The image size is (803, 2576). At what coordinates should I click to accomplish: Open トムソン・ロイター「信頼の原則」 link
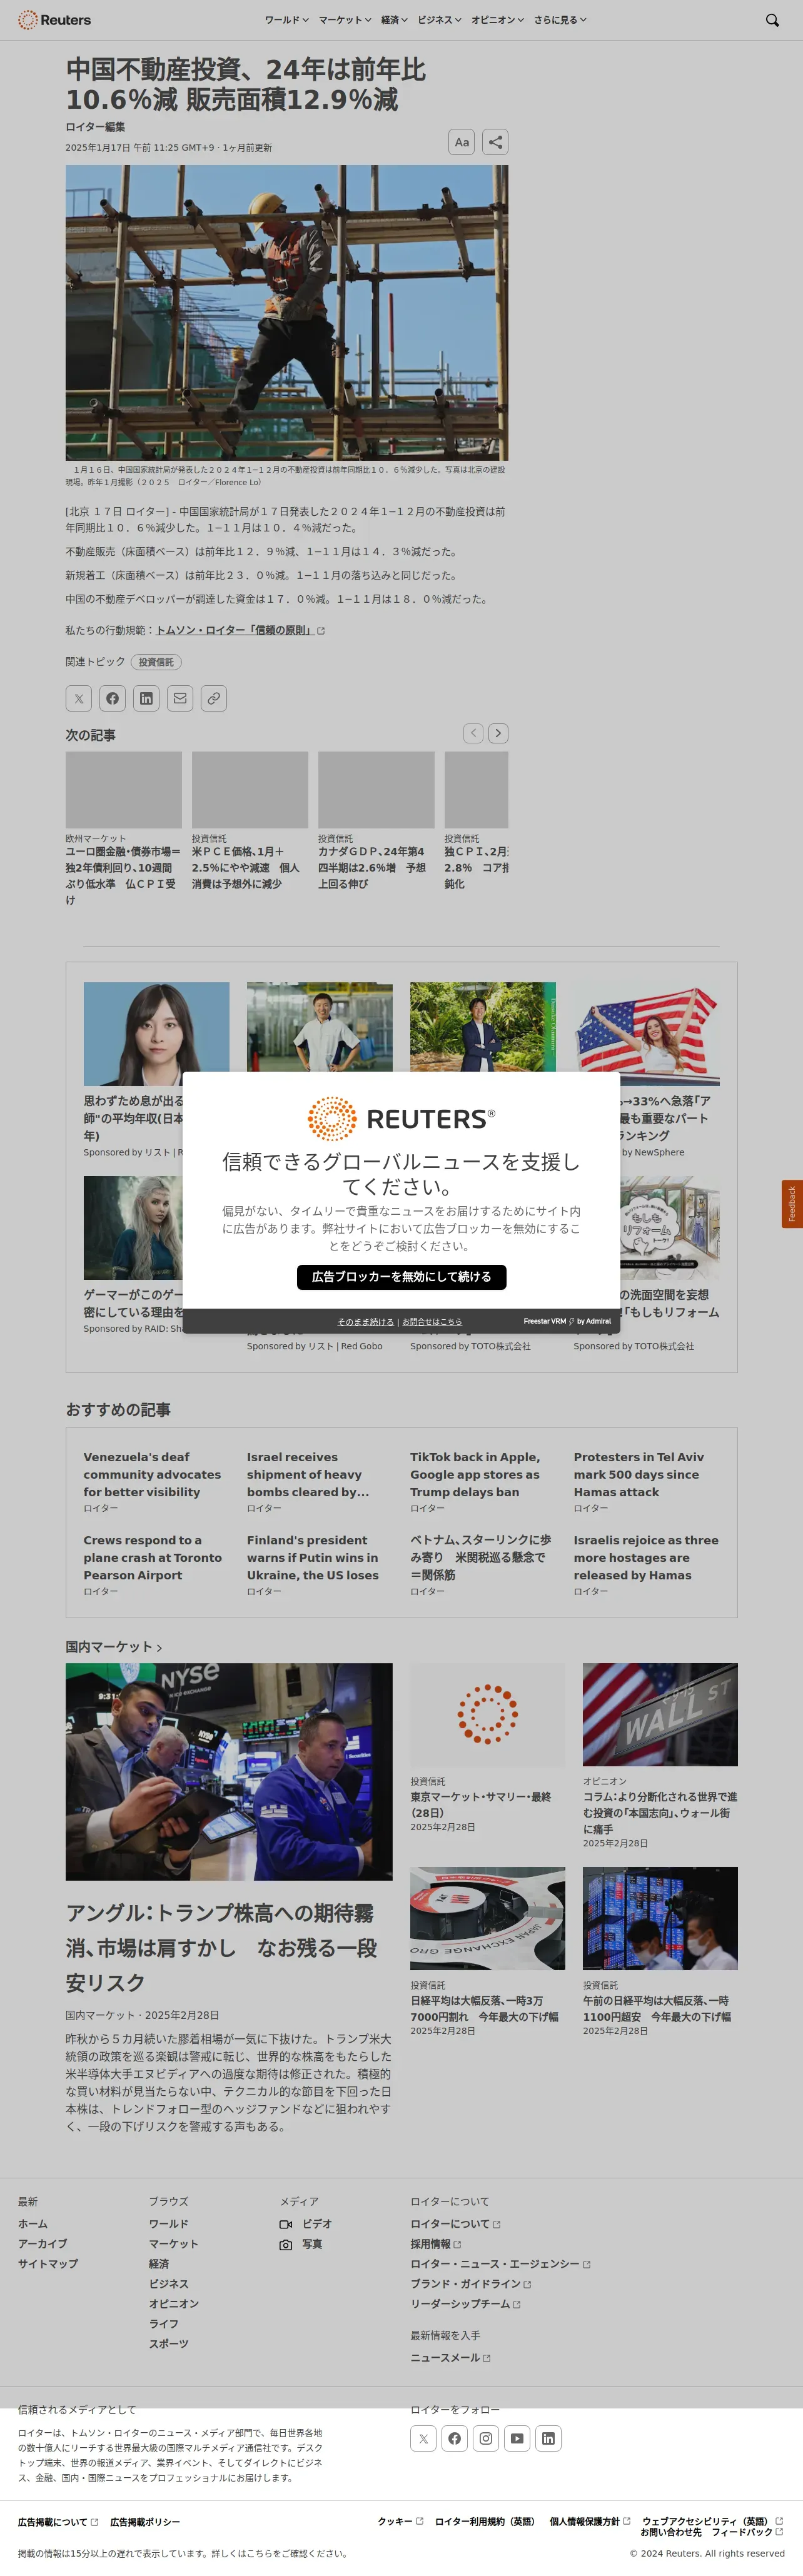[240, 630]
